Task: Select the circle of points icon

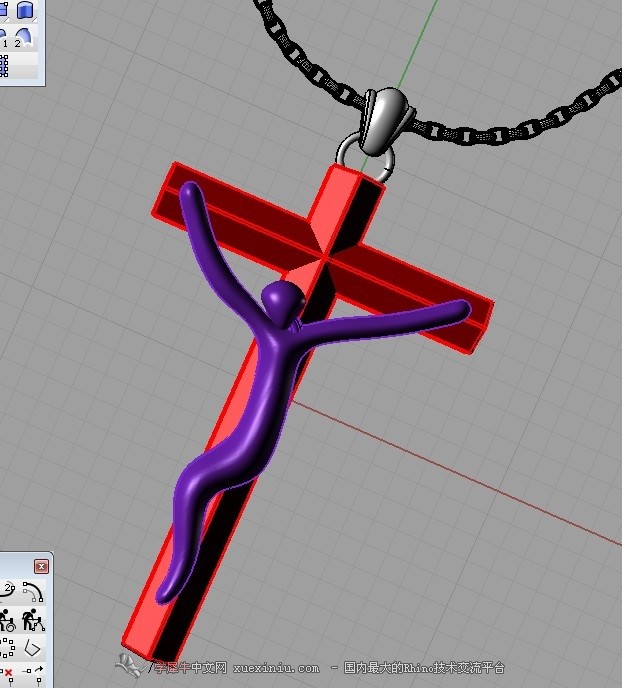Action: coord(7,649)
